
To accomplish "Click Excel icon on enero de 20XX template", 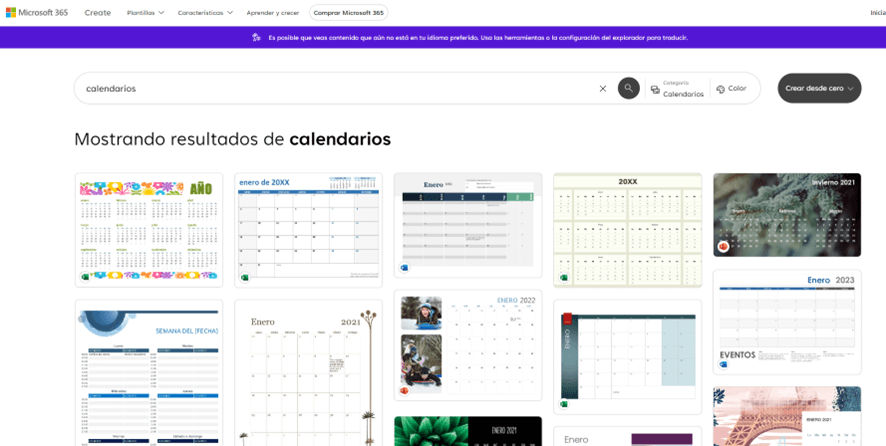I will pos(245,277).
